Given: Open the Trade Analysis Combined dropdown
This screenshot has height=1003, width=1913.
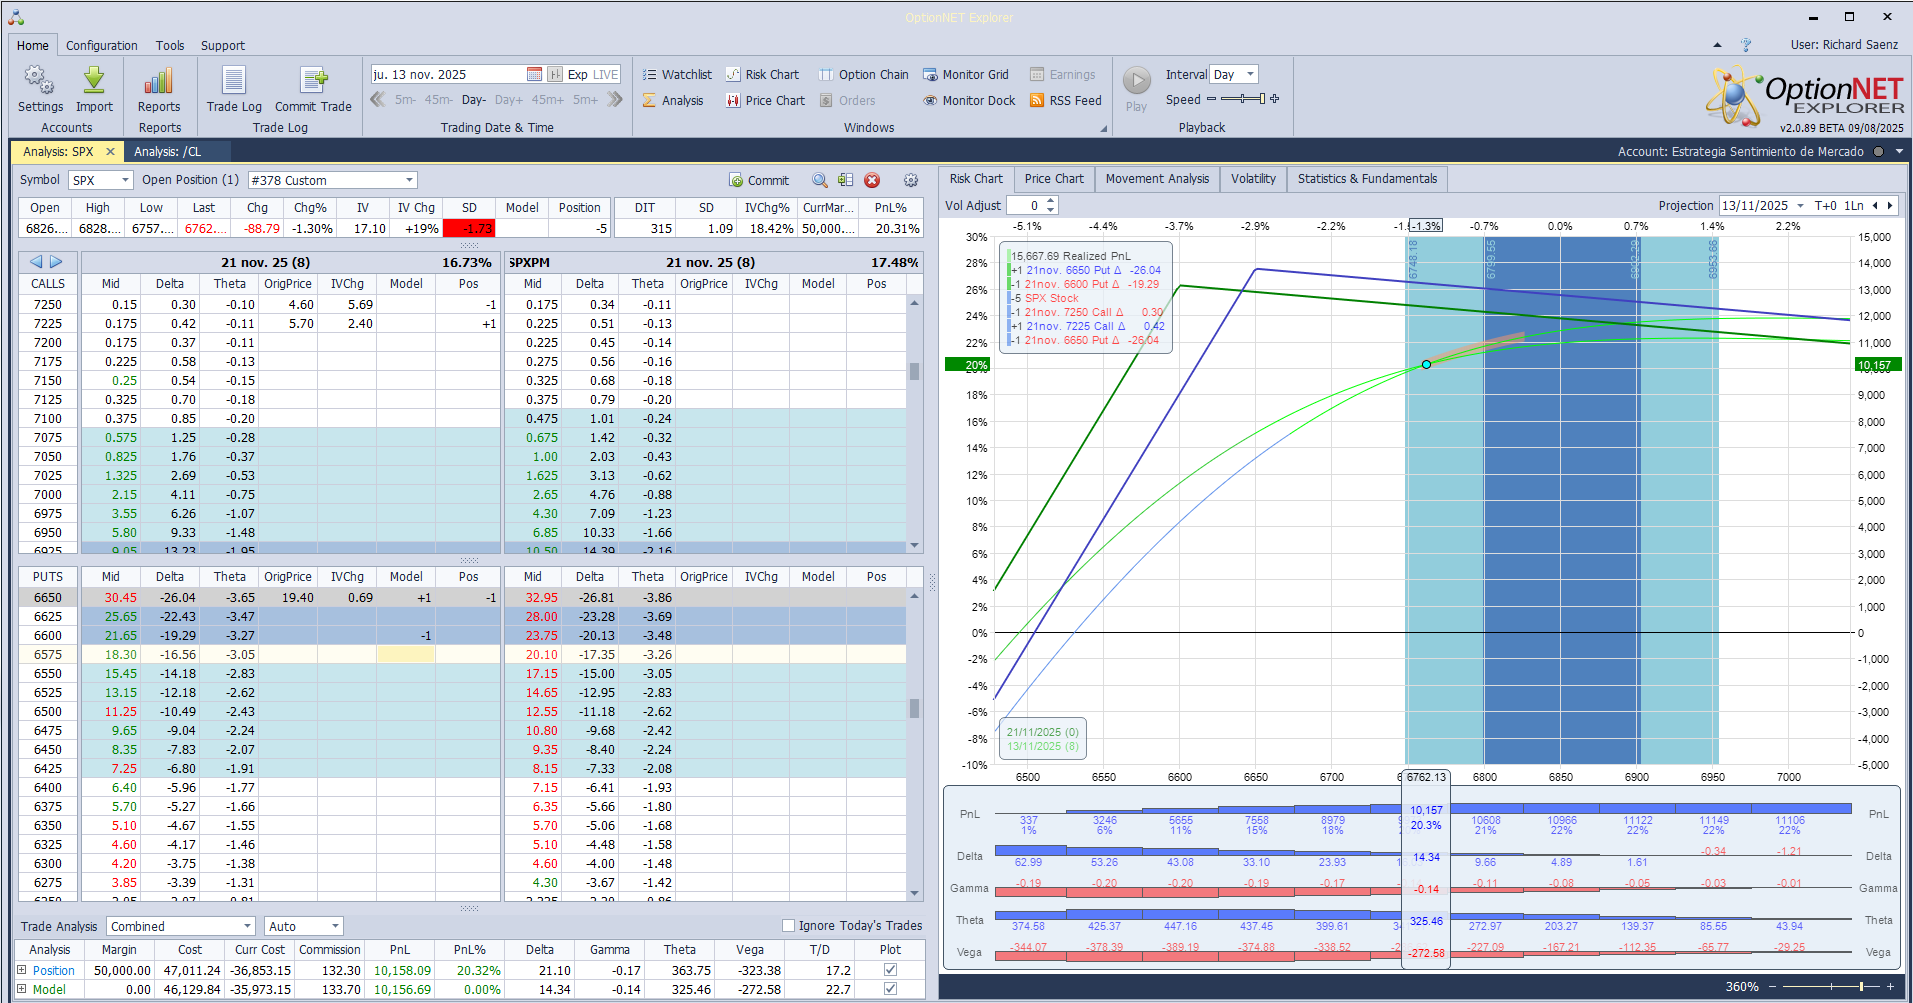Looking at the screenshot, I should click(x=247, y=926).
